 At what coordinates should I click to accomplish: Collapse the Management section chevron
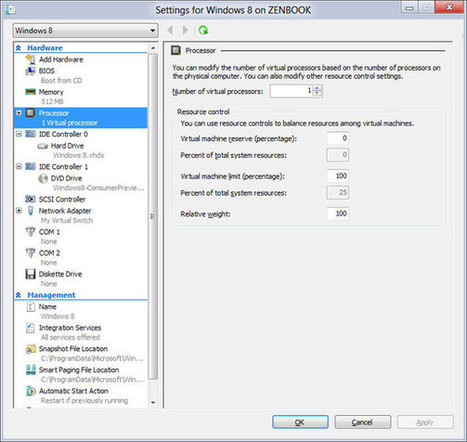point(18,295)
